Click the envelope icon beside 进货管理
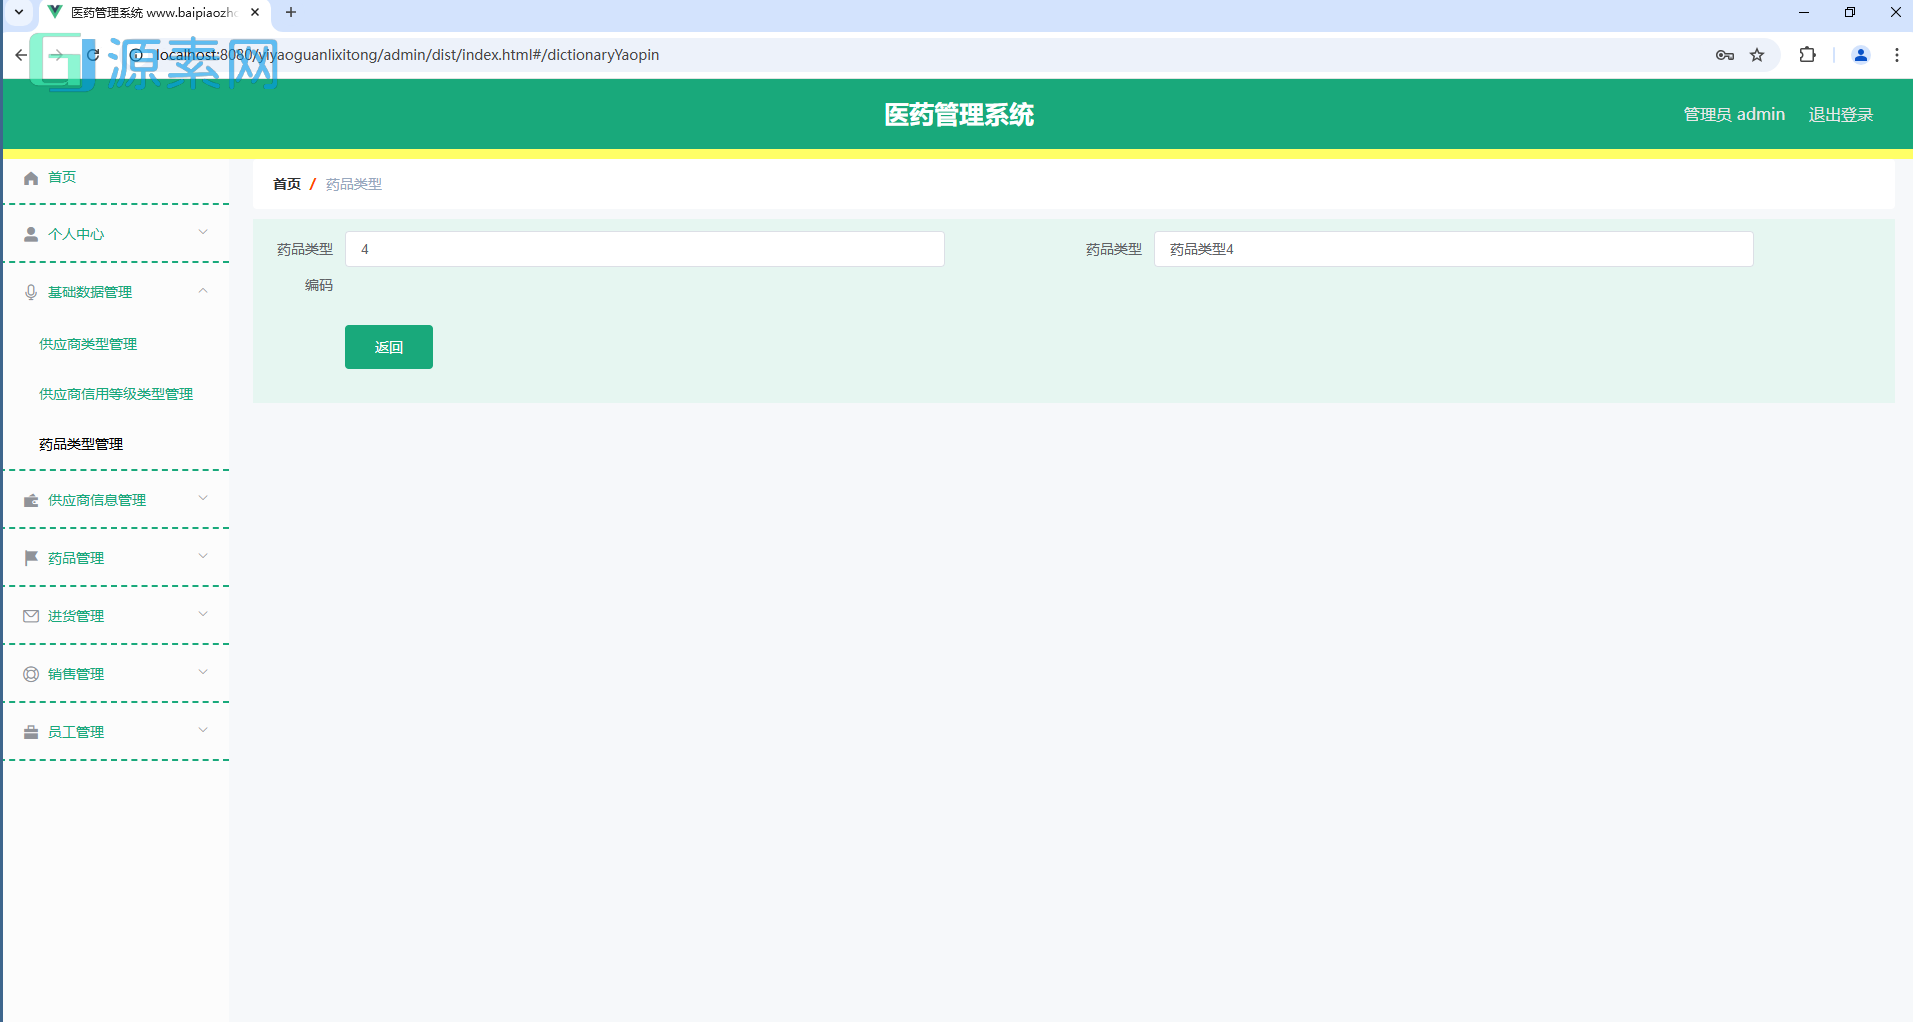 (31, 615)
